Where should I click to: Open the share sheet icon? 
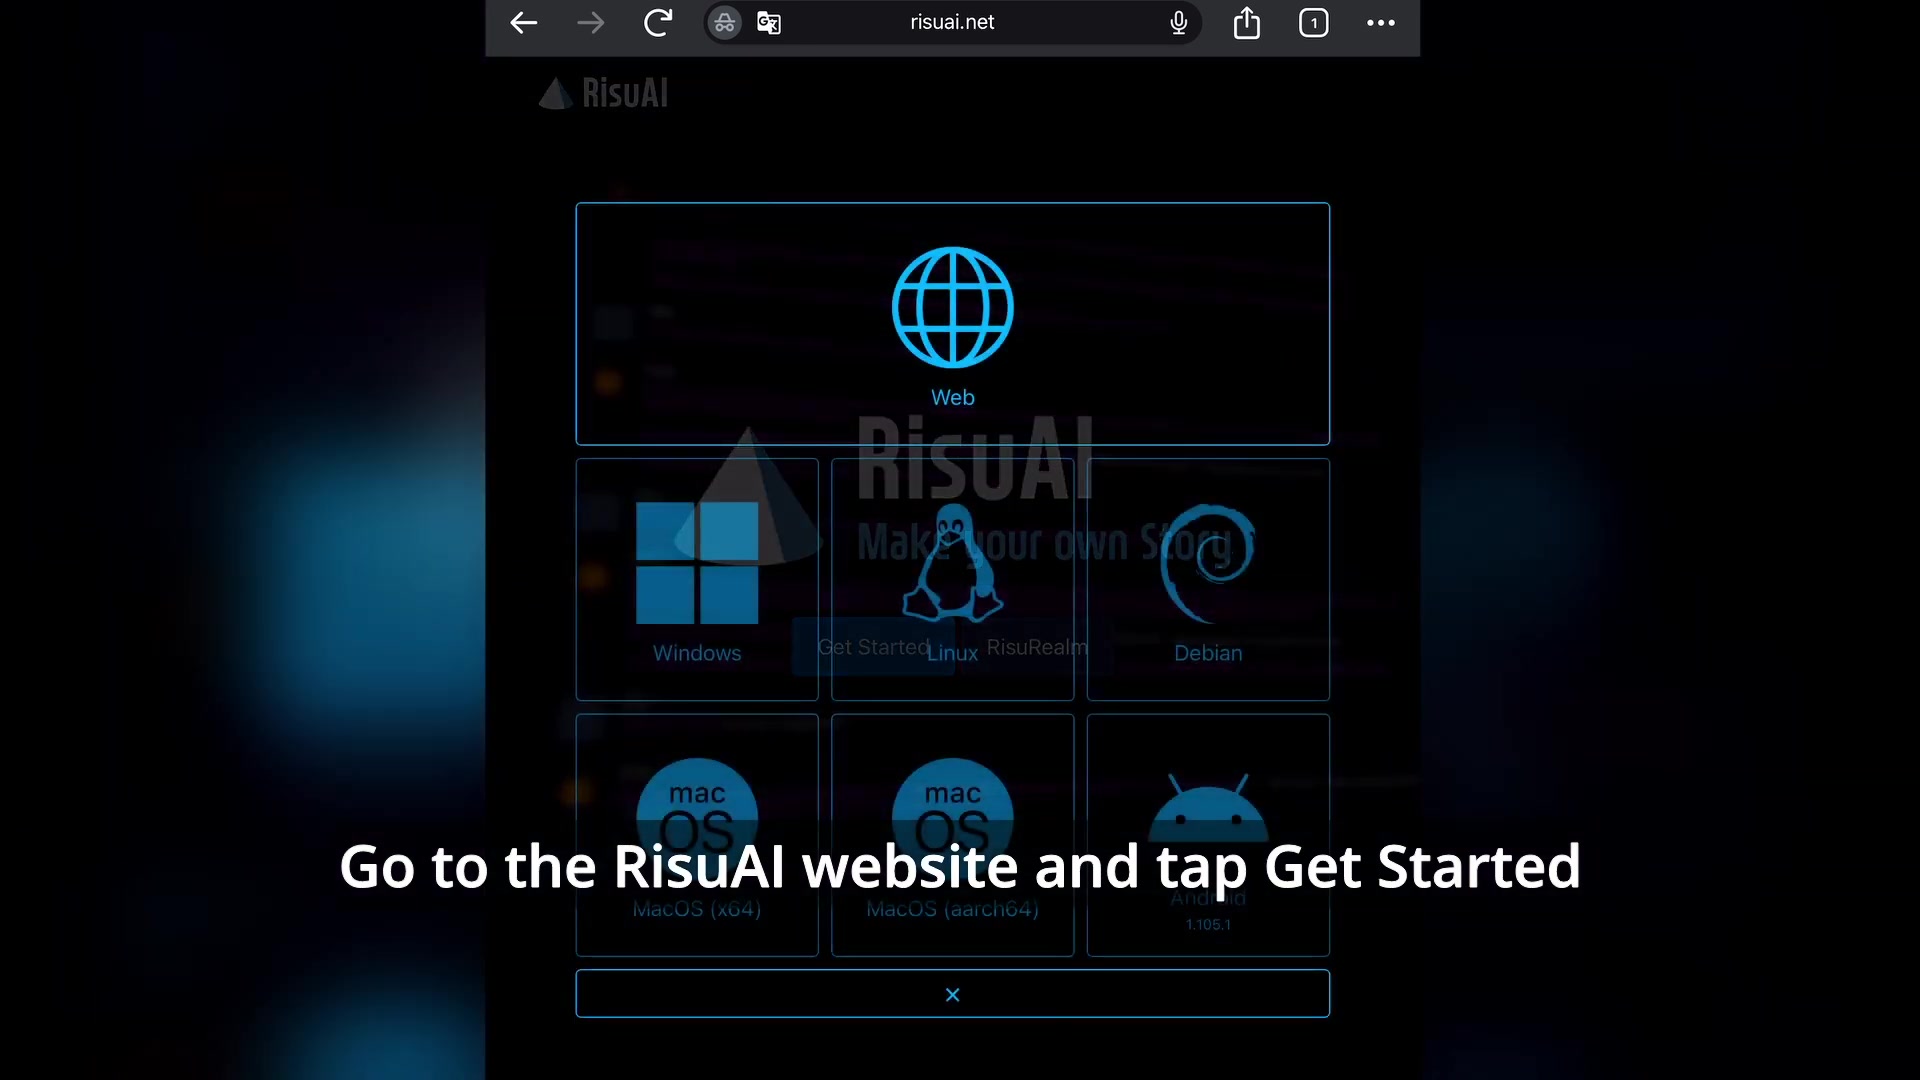coord(1247,23)
